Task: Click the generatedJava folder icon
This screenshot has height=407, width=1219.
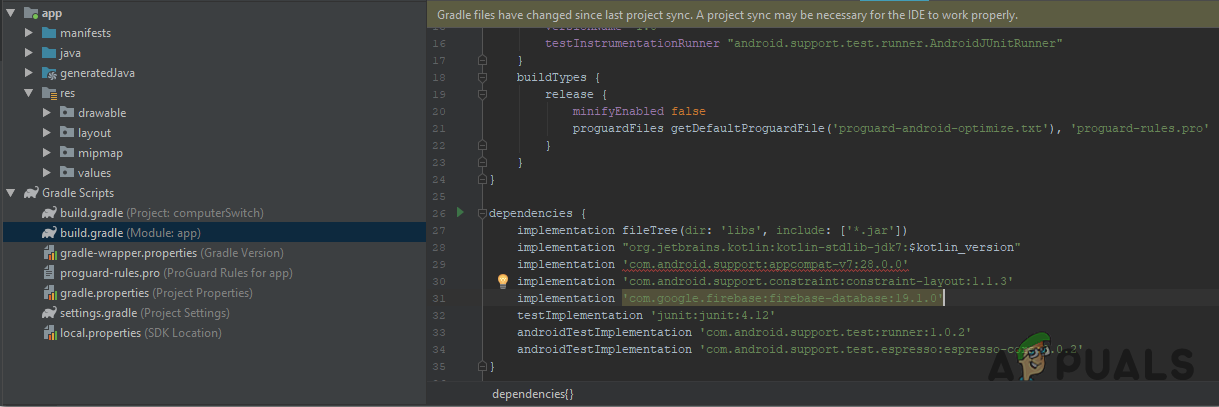Action: tap(49, 73)
